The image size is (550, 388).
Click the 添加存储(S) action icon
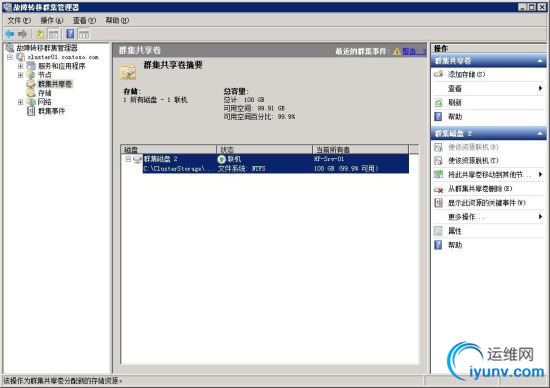click(x=438, y=74)
